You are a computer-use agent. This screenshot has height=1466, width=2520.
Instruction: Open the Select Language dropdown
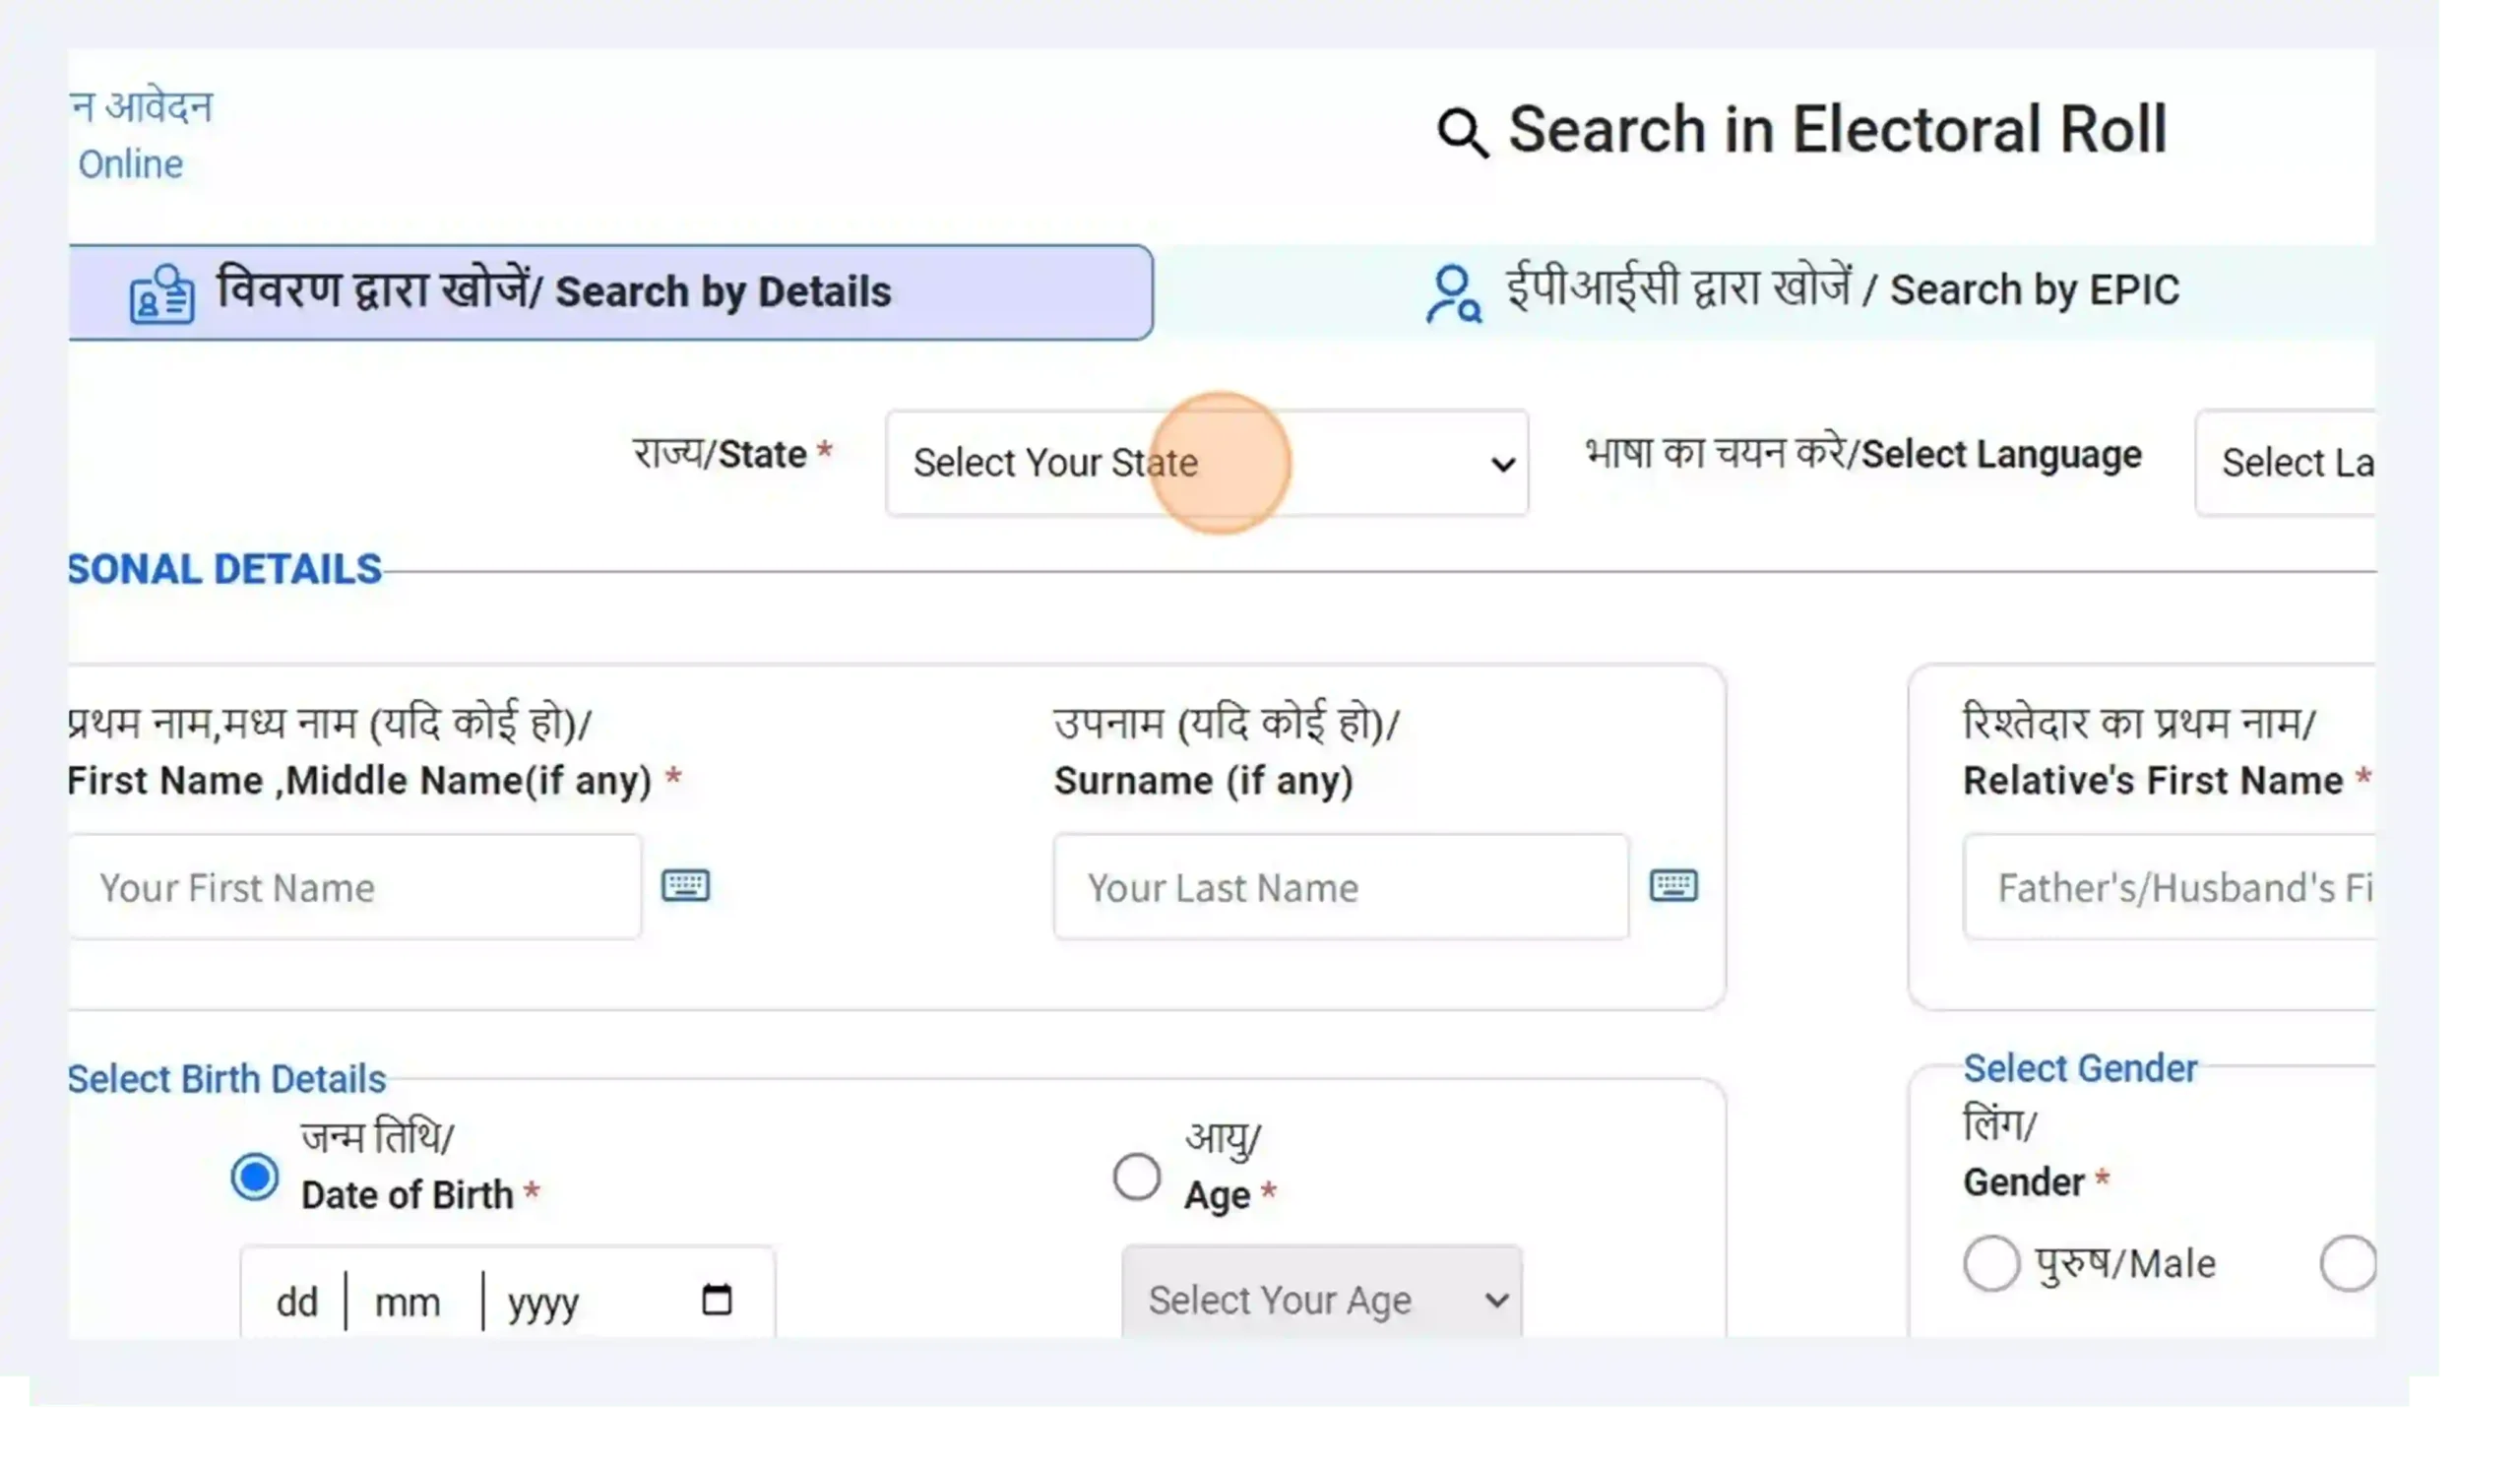click(x=2285, y=463)
